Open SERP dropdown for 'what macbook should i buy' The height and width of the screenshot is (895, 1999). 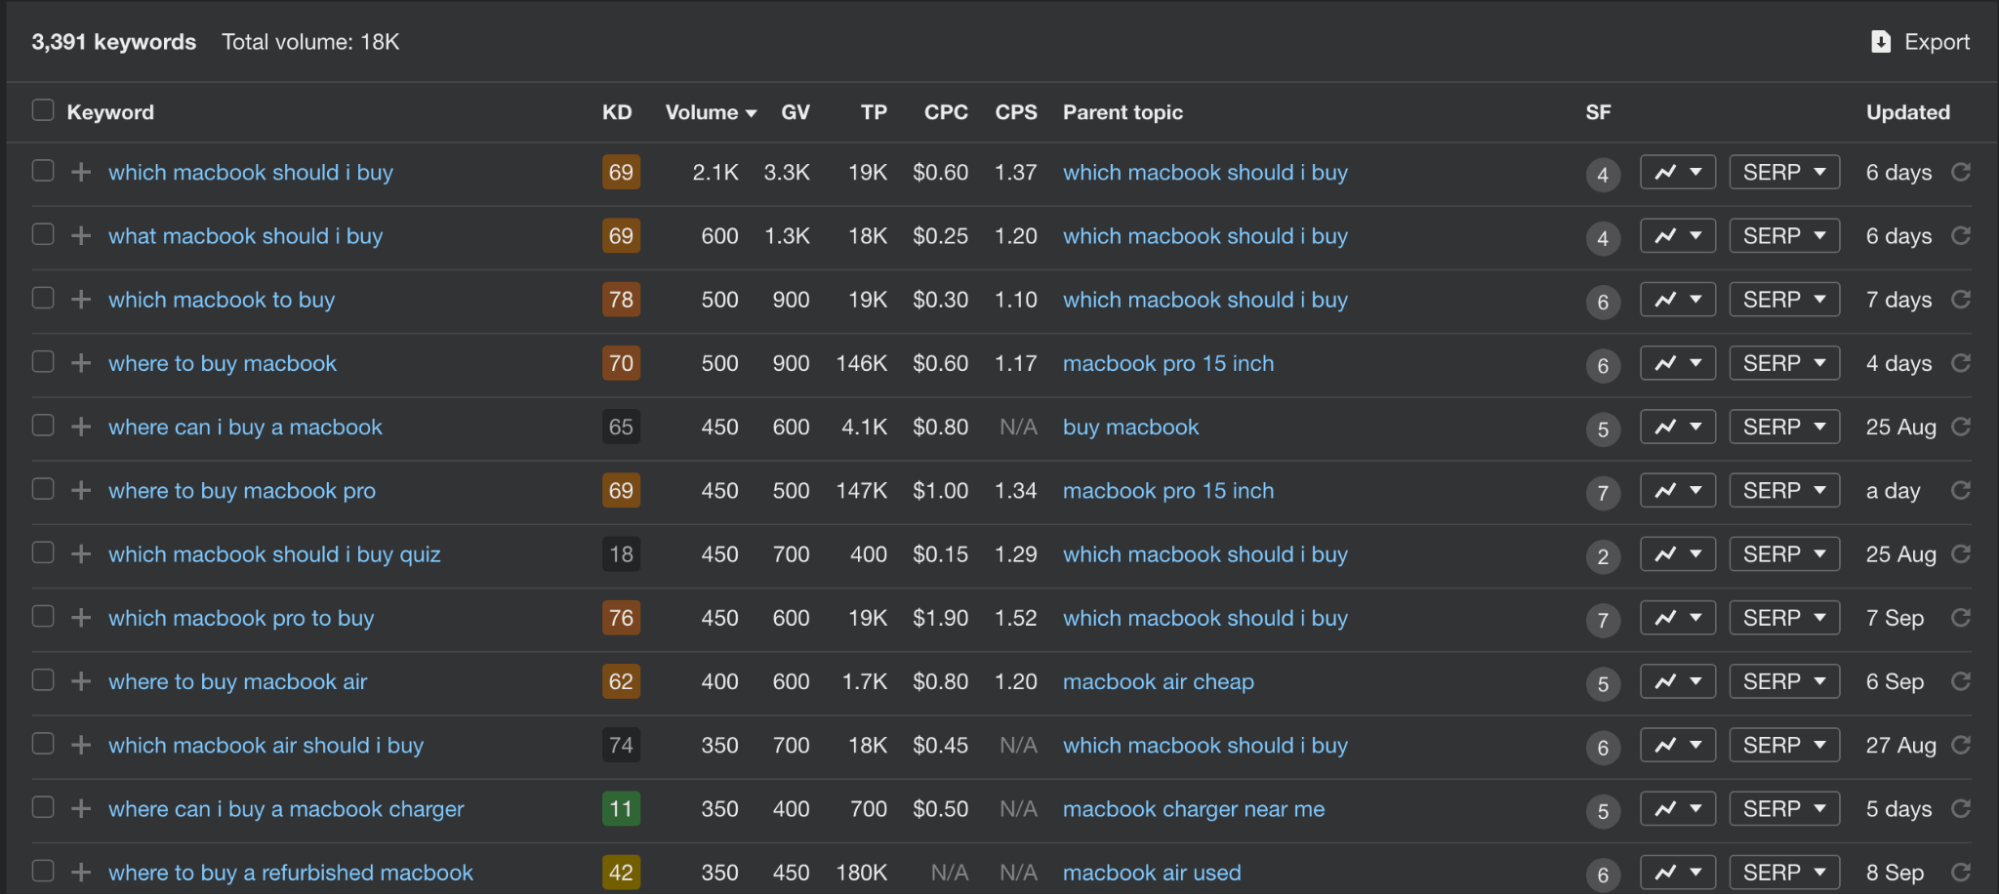point(1785,236)
